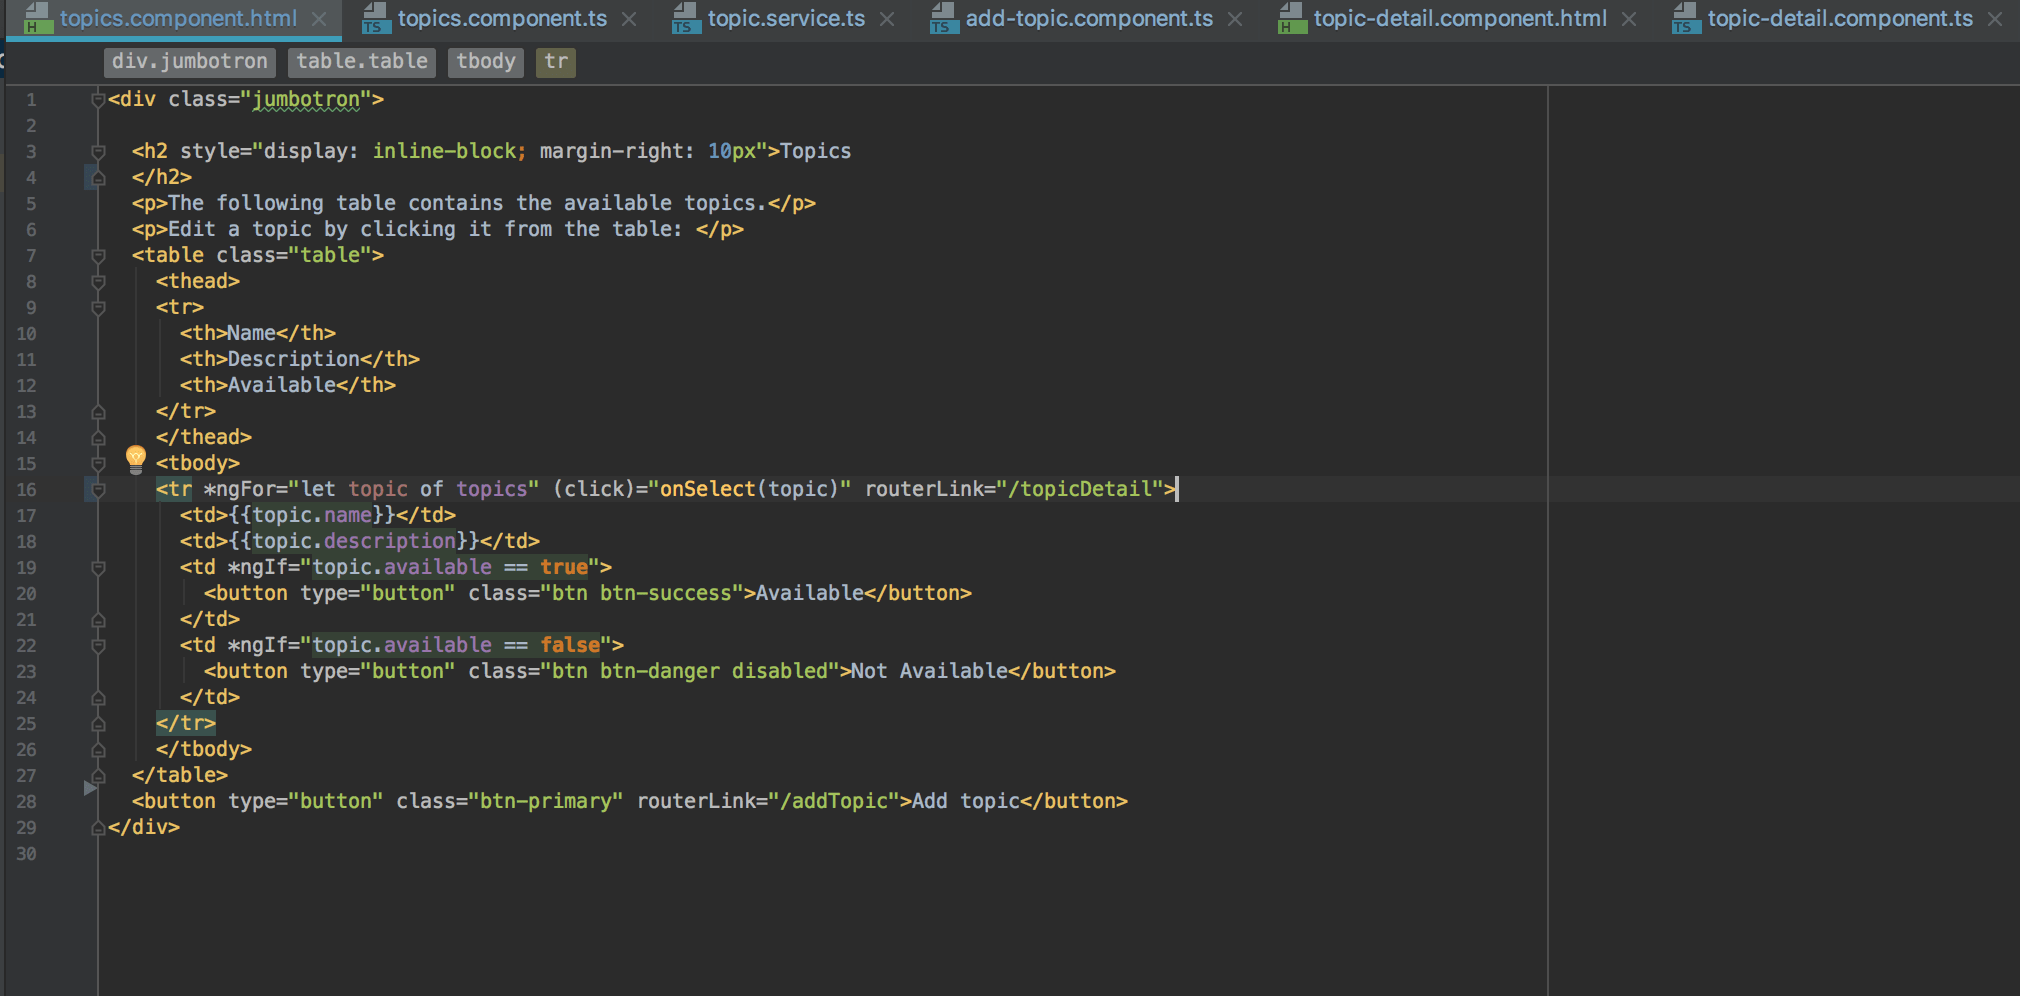Screen dimensions: 2020x996
Task: Click the lightbulb intention icon beside line 15
Action: coord(136,459)
